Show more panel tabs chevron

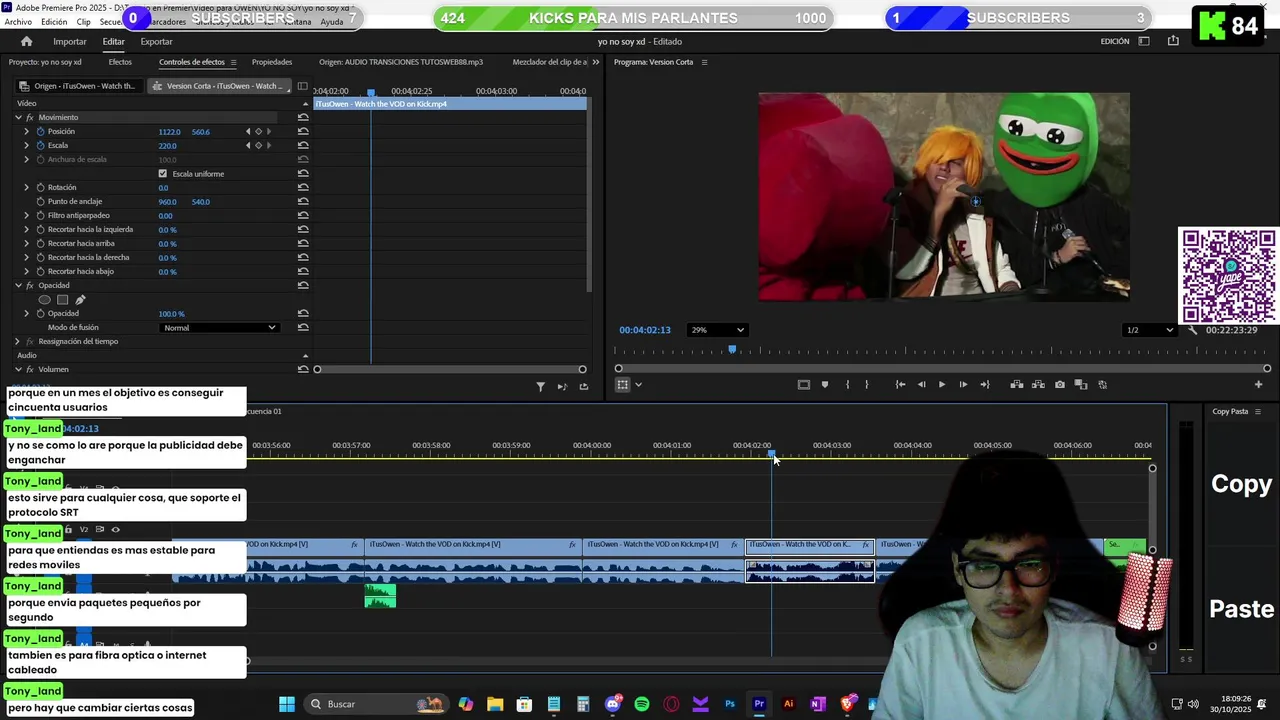coord(596,62)
